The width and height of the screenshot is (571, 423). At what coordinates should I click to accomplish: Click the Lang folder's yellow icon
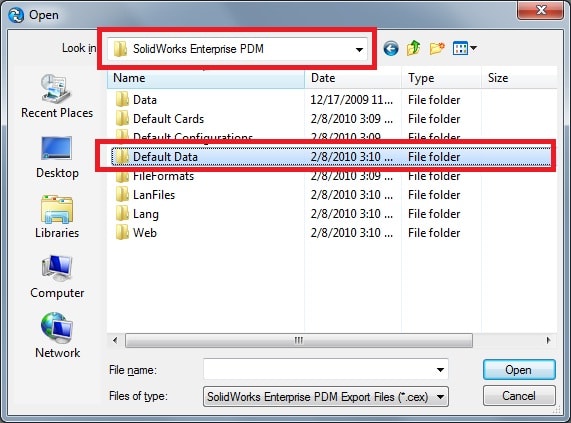tap(122, 213)
